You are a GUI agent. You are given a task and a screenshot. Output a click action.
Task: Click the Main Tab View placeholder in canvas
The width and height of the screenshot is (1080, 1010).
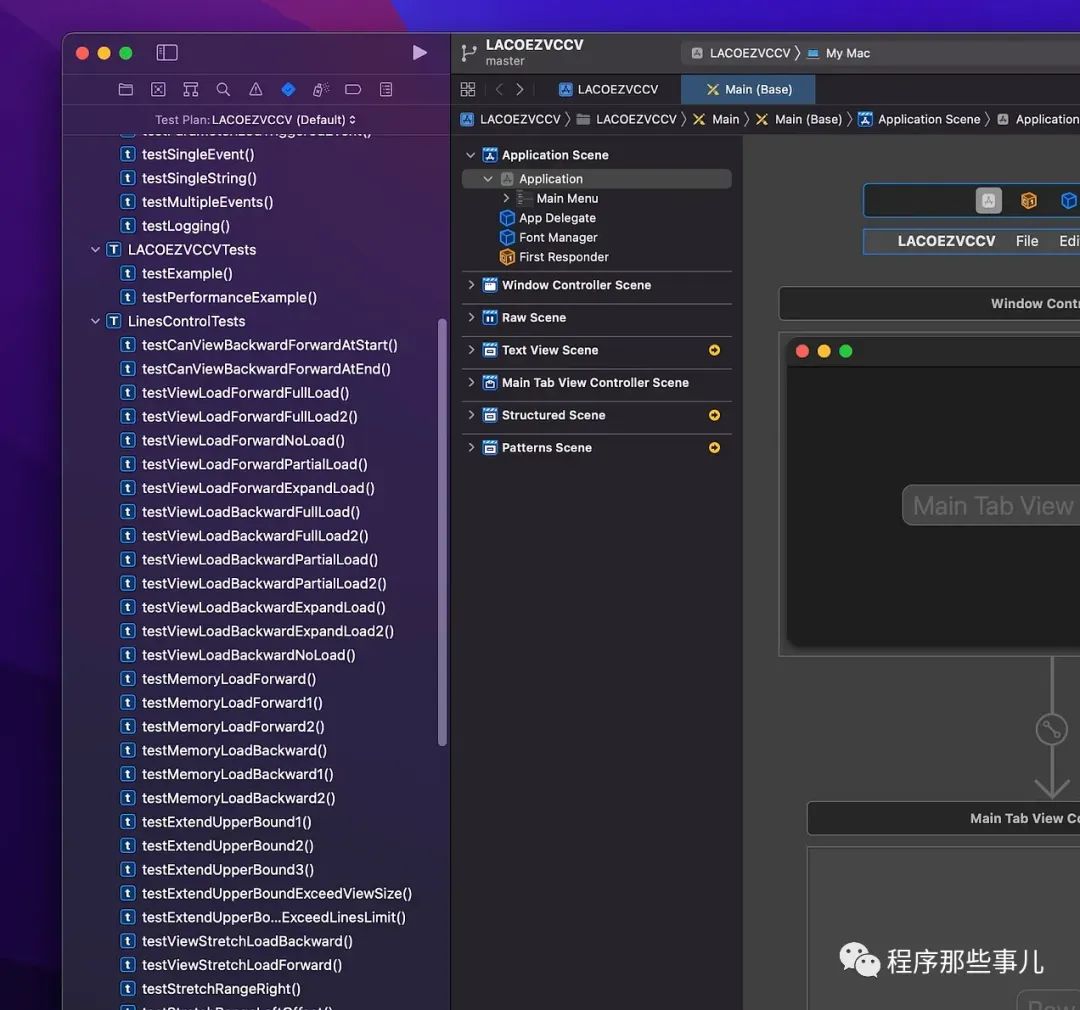[x=991, y=506]
